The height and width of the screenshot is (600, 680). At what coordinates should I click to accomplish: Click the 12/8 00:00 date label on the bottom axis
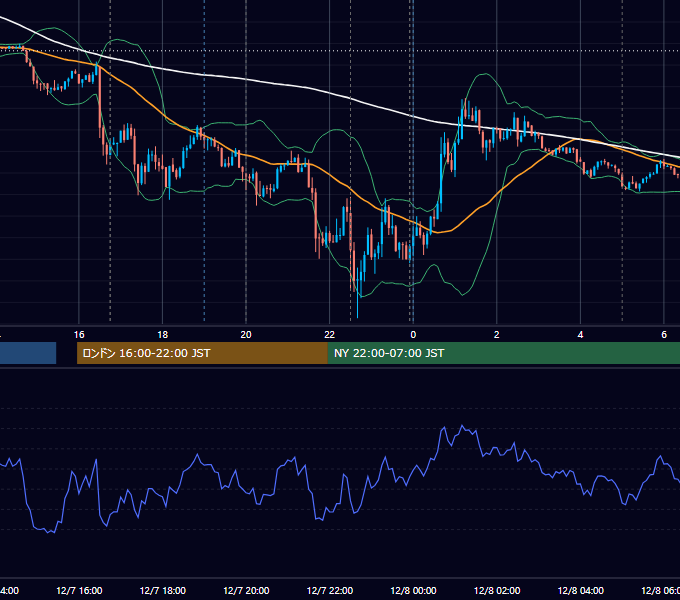pyautogui.click(x=413, y=590)
